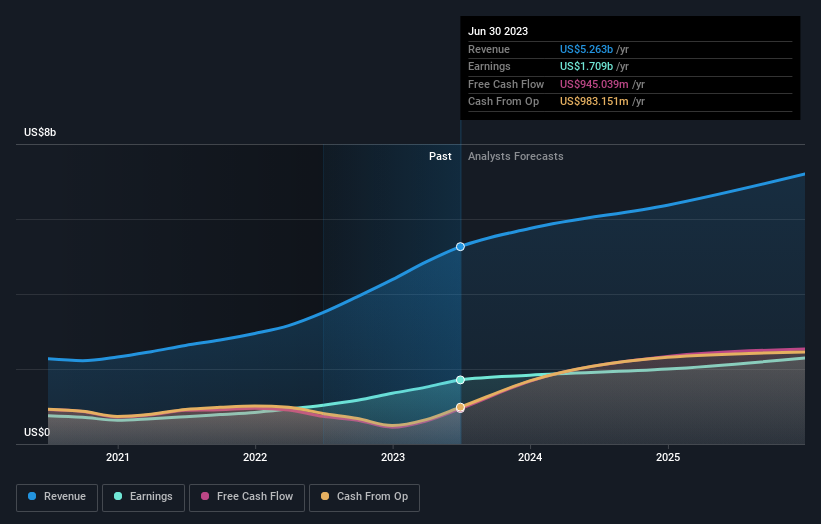Click the Earnings row label in tooltip
Viewport: 821px width, 524px height.
coord(489,66)
